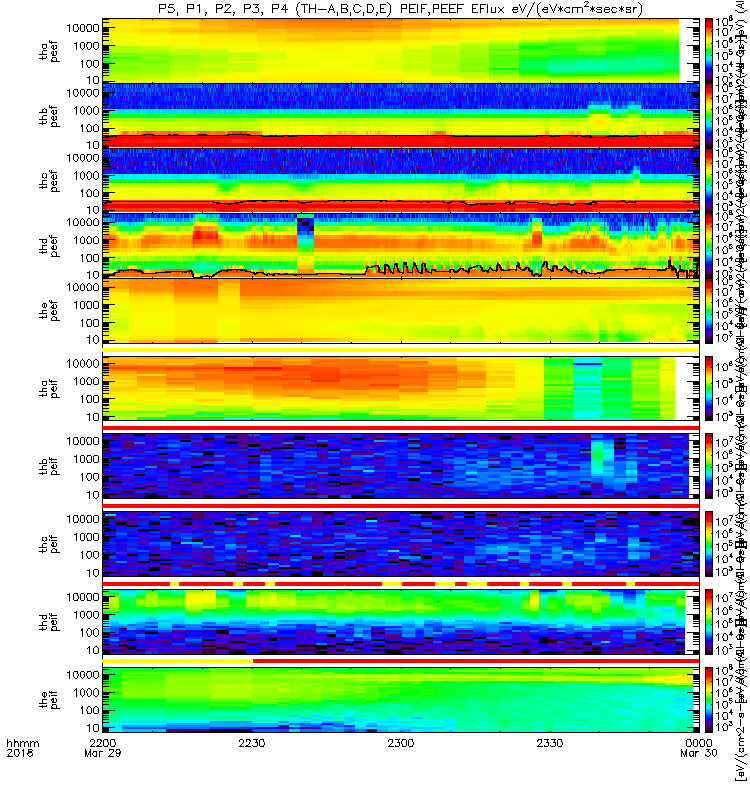Click the 0000 time axis tick label
The image size is (750, 800).
698,743
